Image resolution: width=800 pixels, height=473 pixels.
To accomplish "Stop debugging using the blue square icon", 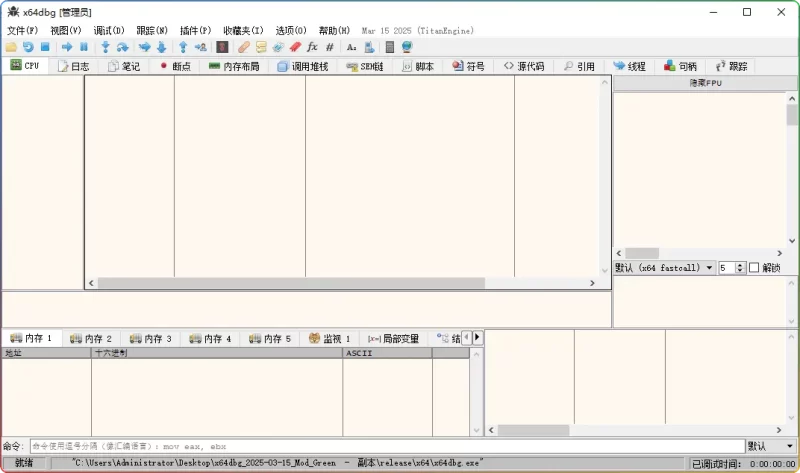I will click(45, 47).
